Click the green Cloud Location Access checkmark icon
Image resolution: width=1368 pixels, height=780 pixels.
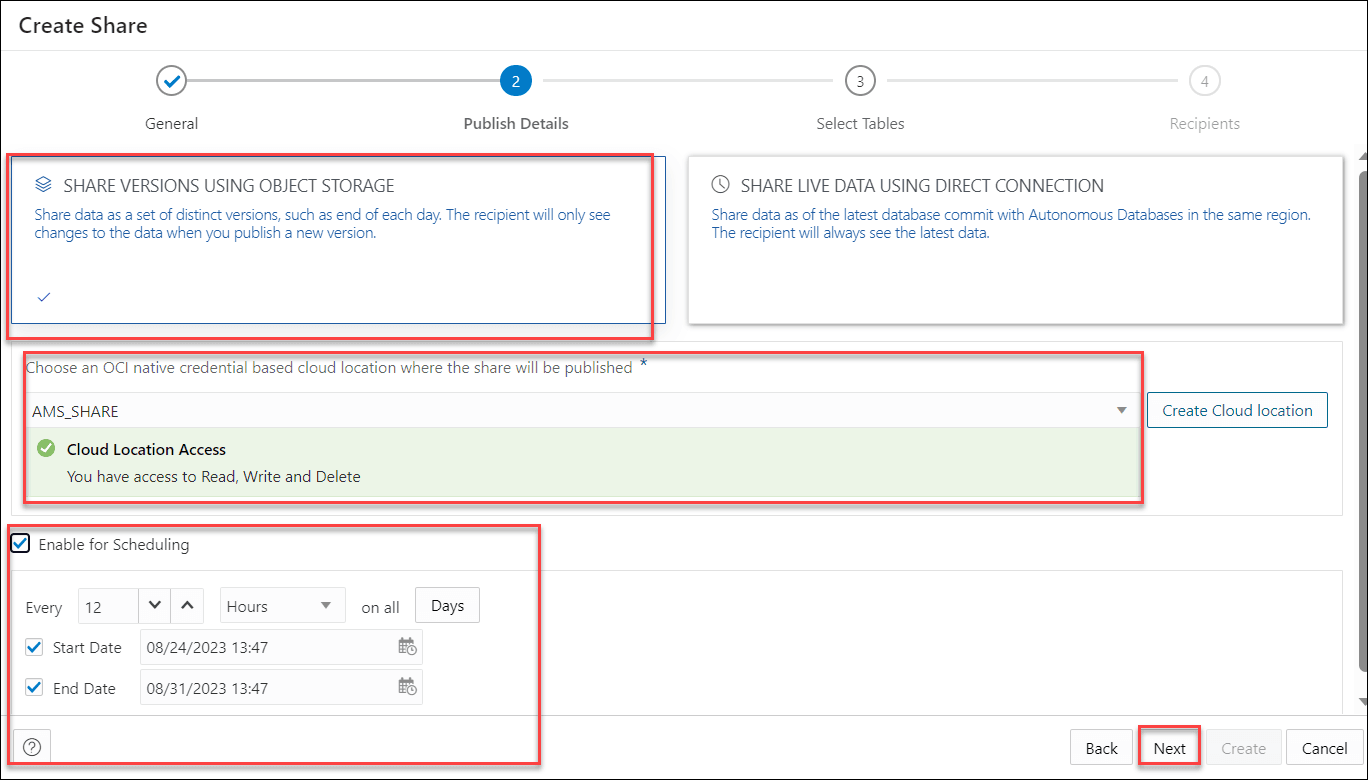(x=45, y=447)
